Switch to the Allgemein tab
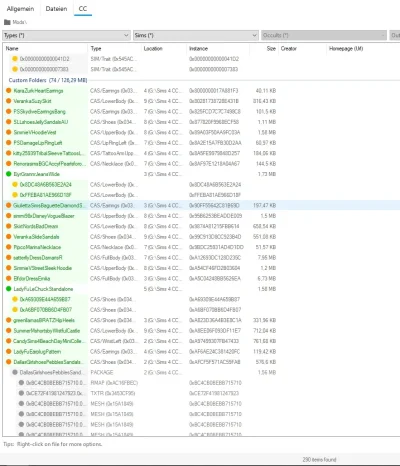The image size is (400, 466). tap(20, 9)
